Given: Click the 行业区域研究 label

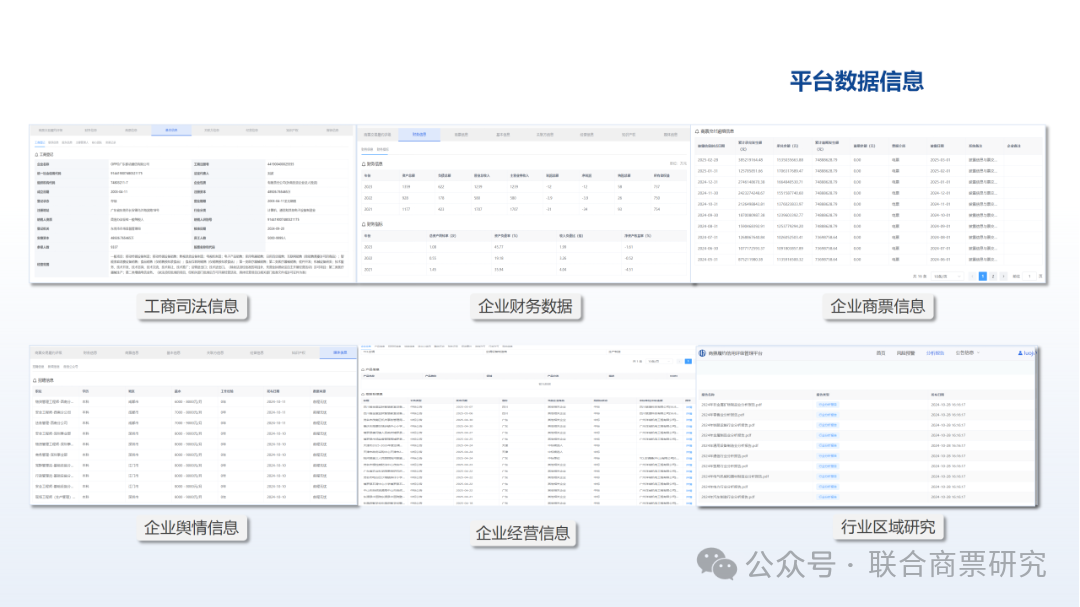Looking at the screenshot, I should (x=888, y=527).
